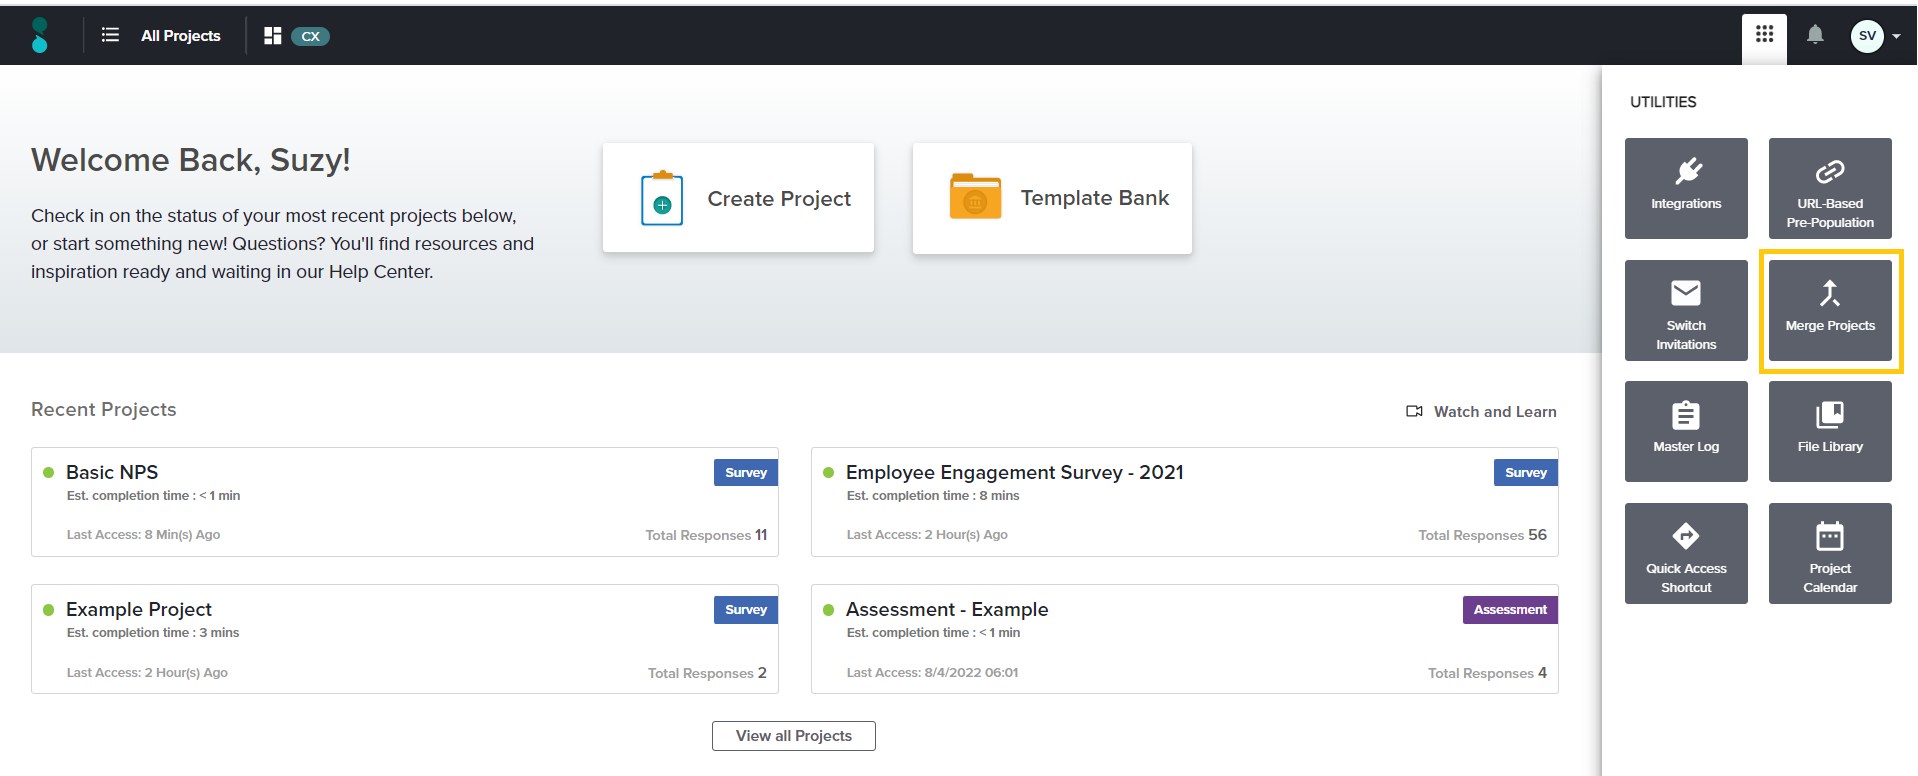Viewport: 1918px width, 776px height.
Task: Open the Template Bank
Action: pyautogui.click(x=1052, y=198)
